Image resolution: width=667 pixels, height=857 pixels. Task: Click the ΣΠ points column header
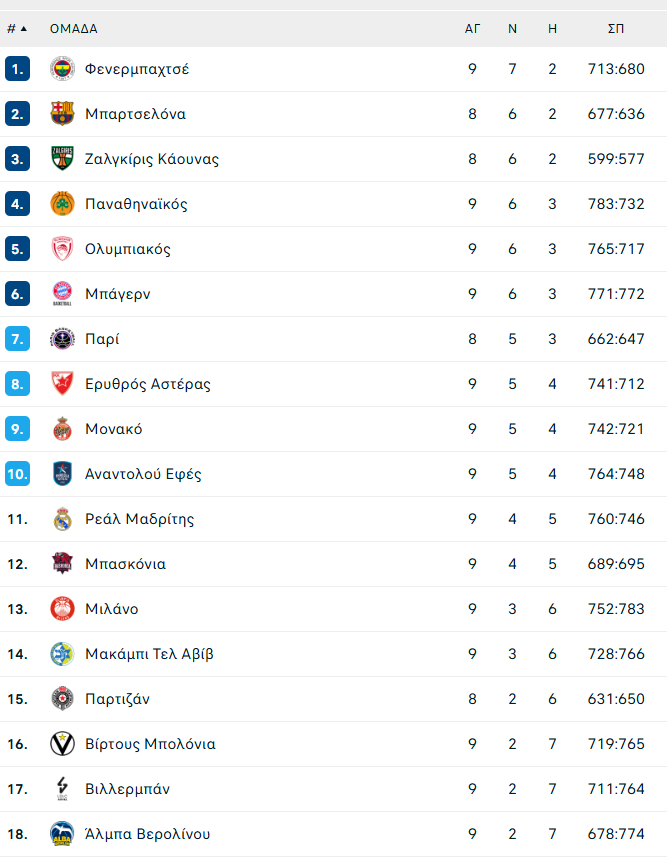tap(616, 28)
